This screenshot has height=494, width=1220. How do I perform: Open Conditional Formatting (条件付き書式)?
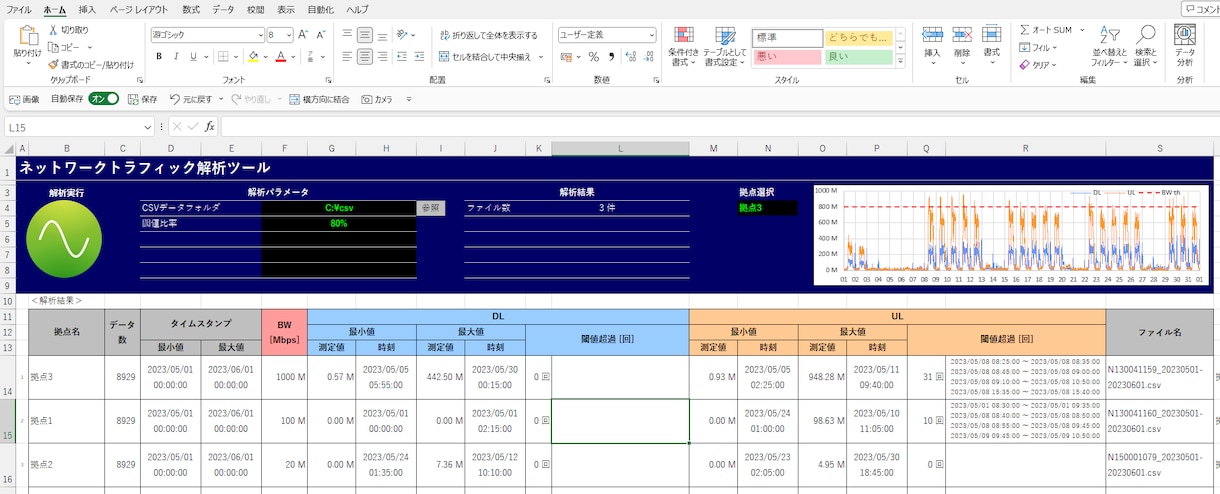pyautogui.click(x=683, y=47)
